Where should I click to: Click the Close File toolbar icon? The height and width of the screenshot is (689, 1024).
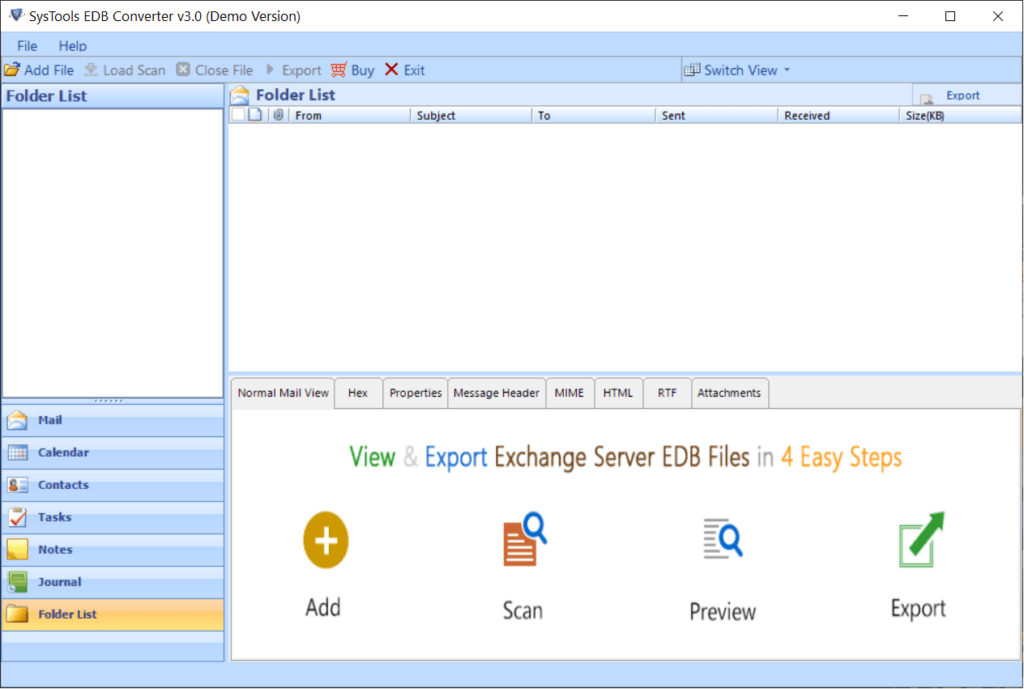click(184, 69)
